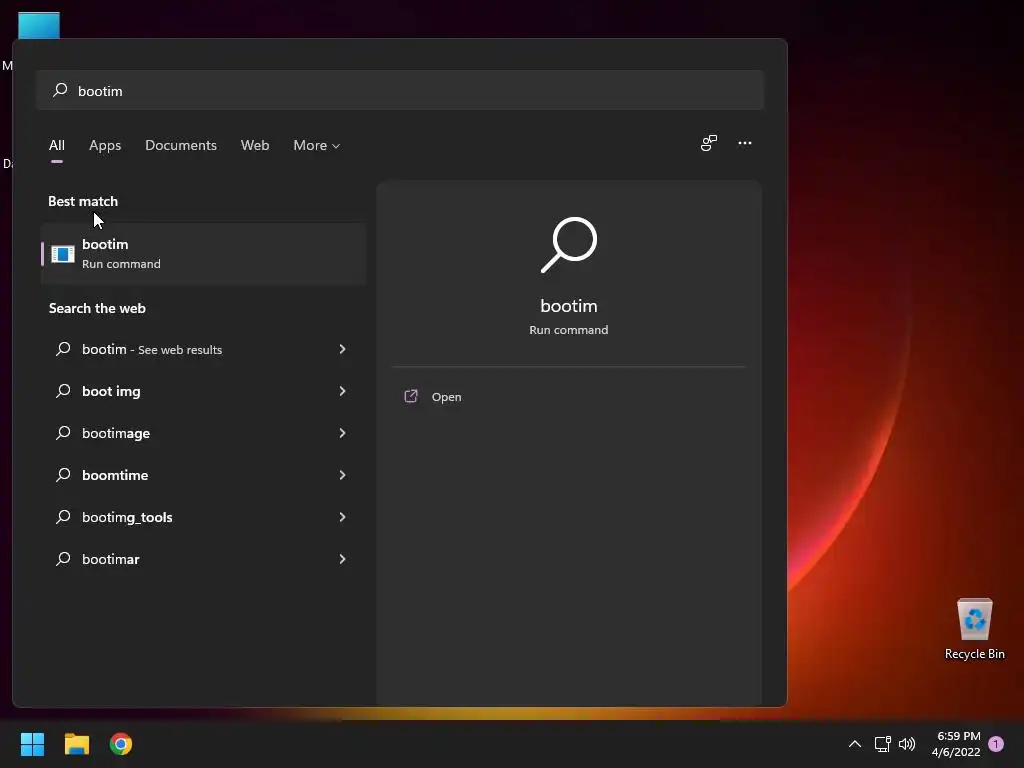Switch to the Documents tab
Screen dimensions: 1024x768
point(181,145)
